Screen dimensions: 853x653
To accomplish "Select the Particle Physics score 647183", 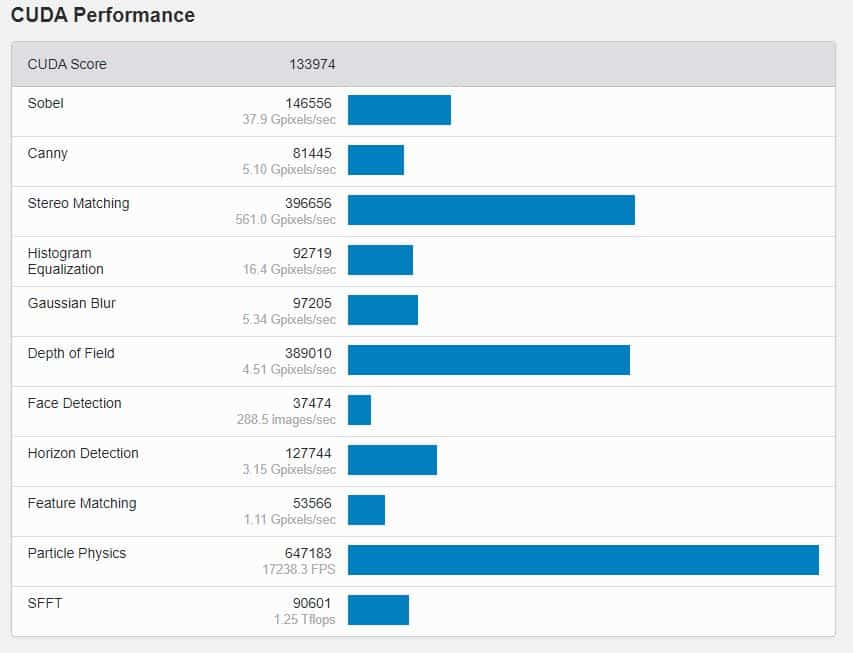I will point(309,553).
